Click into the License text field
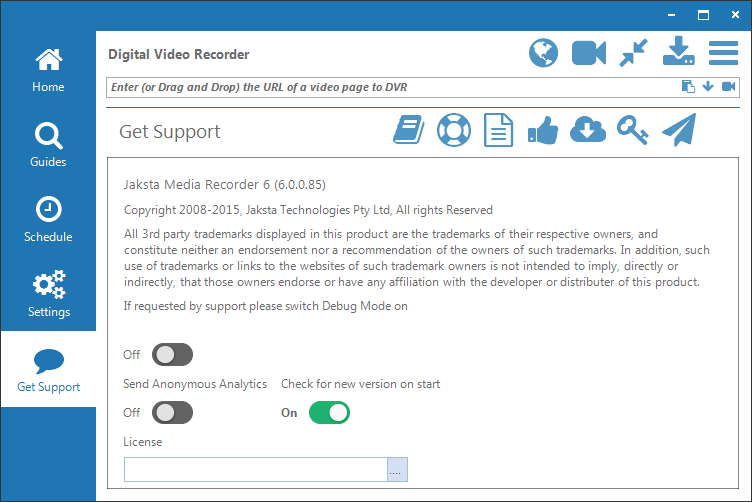The height and width of the screenshot is (502, 752). click(256, 469)
